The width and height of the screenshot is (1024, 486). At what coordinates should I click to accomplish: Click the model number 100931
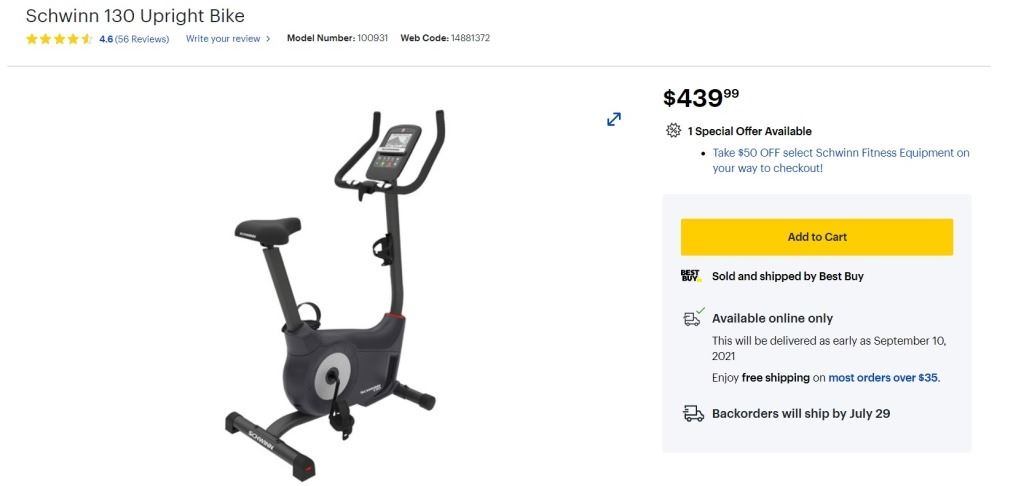[372, 38]
